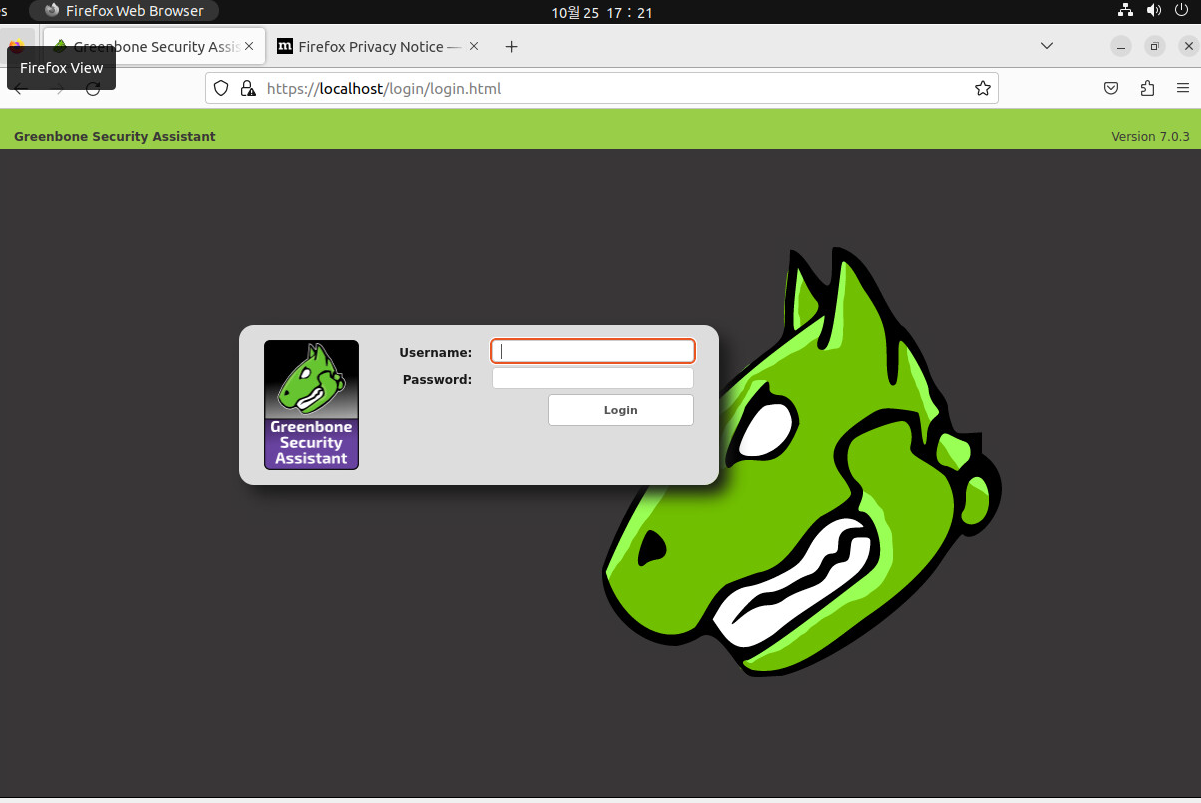Open Save to Pocket icon
The height and width of the screenshot is (803, 1201).
(x=1111, y=88)
